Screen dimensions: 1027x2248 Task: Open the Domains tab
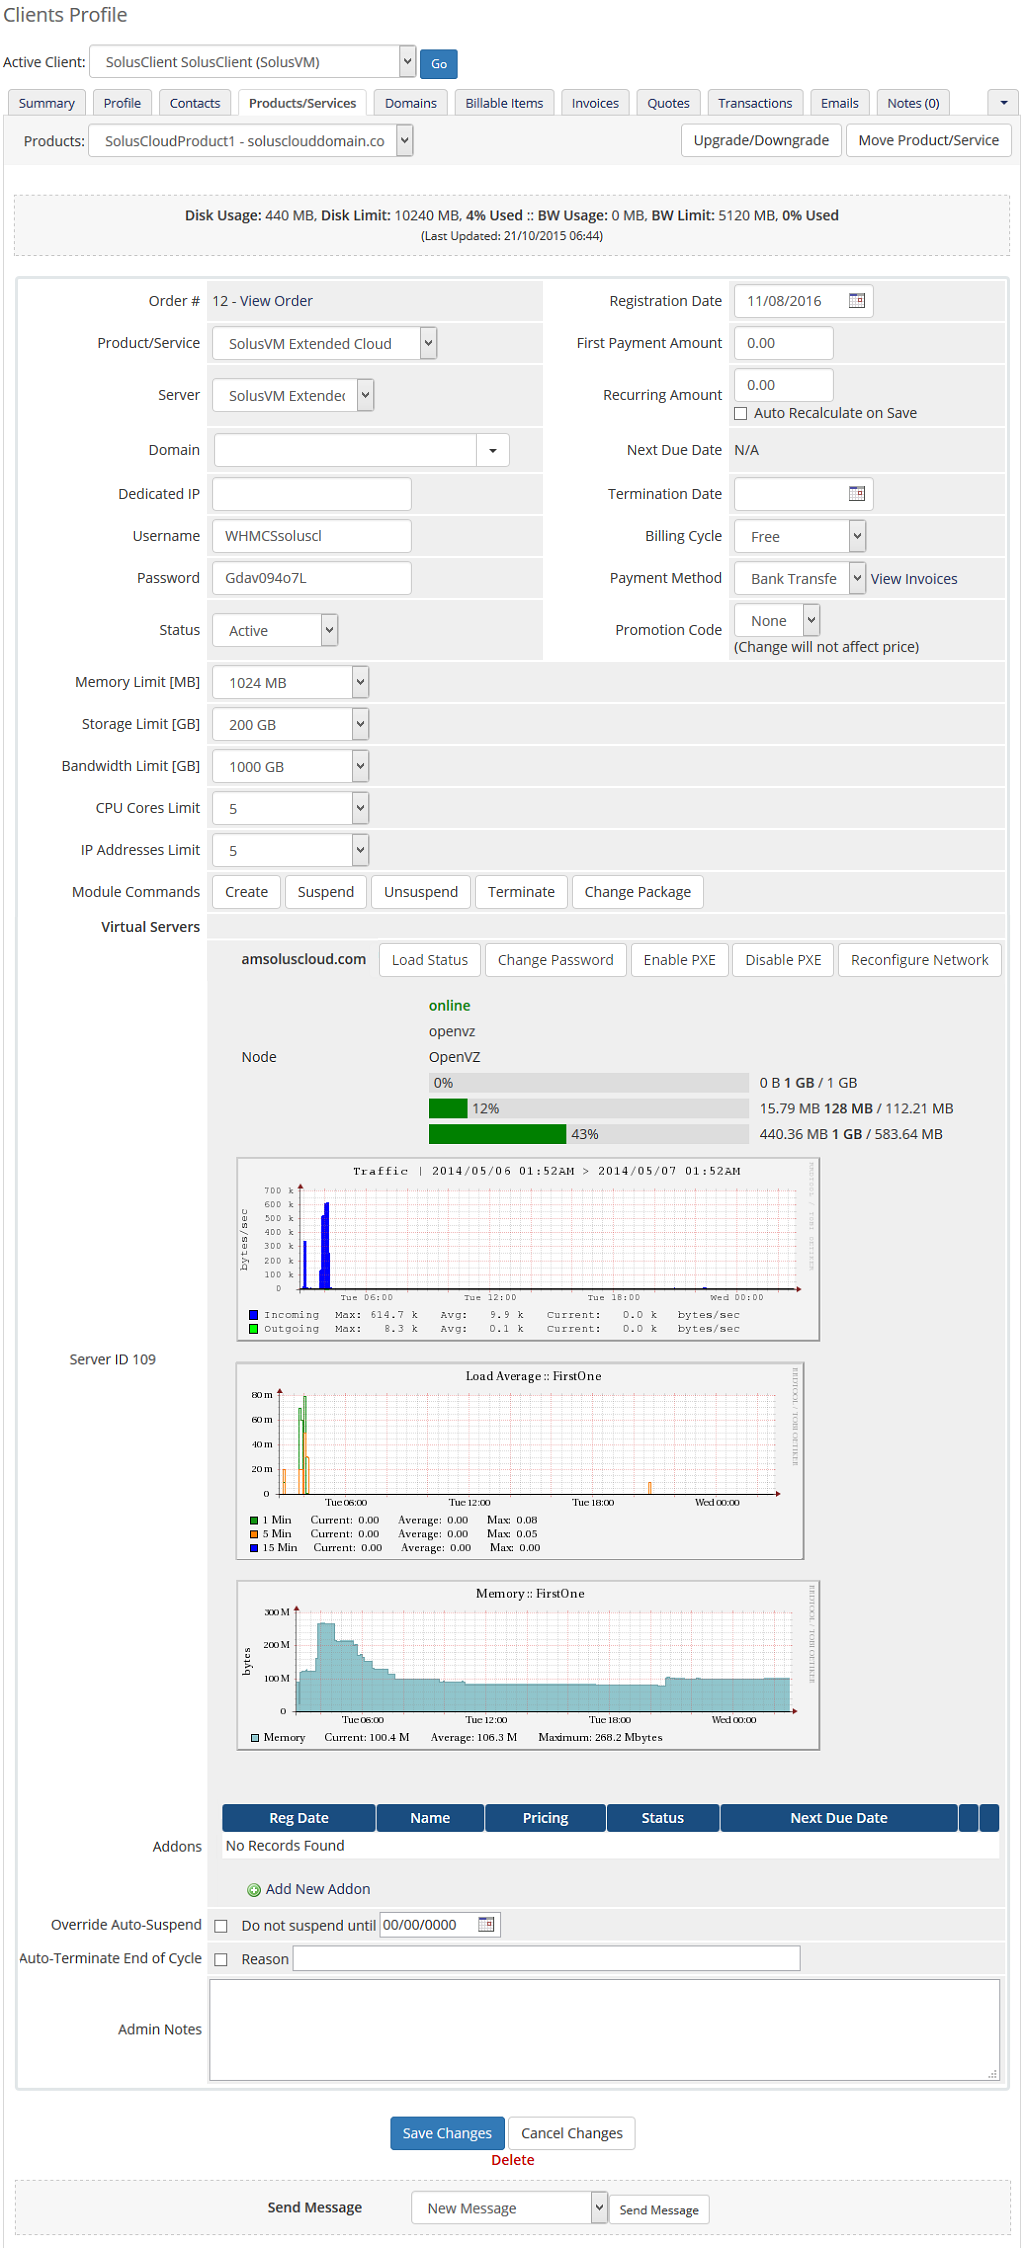tap(411, 103)
